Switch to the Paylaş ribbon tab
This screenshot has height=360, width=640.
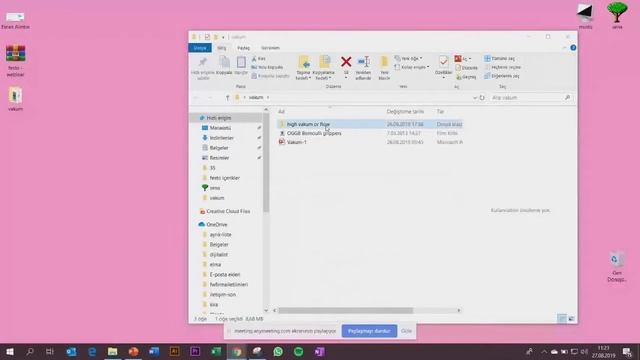[x=243, y=48]
